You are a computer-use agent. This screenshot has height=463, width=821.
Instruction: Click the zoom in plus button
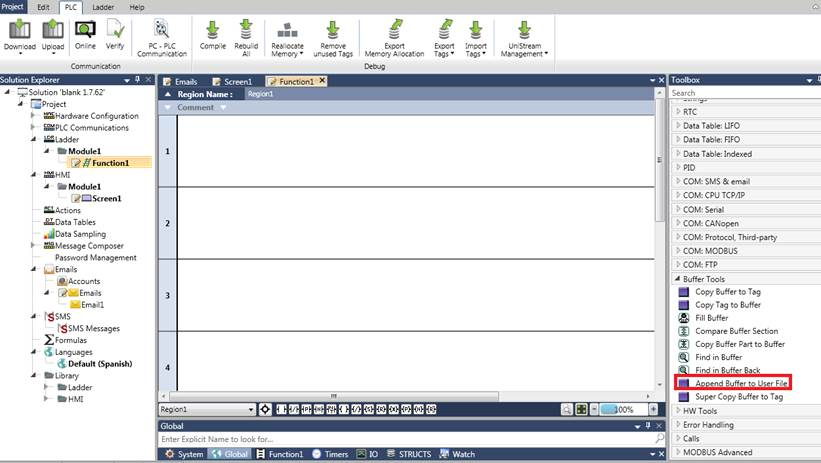(x=653, y=409)
